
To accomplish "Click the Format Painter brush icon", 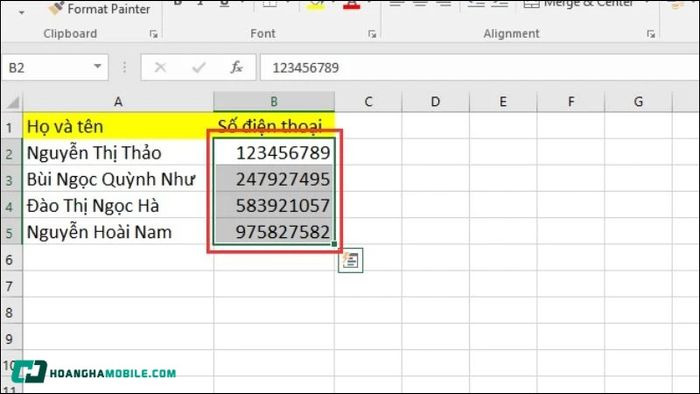I will pyautogui.click(x=56, y=8).
